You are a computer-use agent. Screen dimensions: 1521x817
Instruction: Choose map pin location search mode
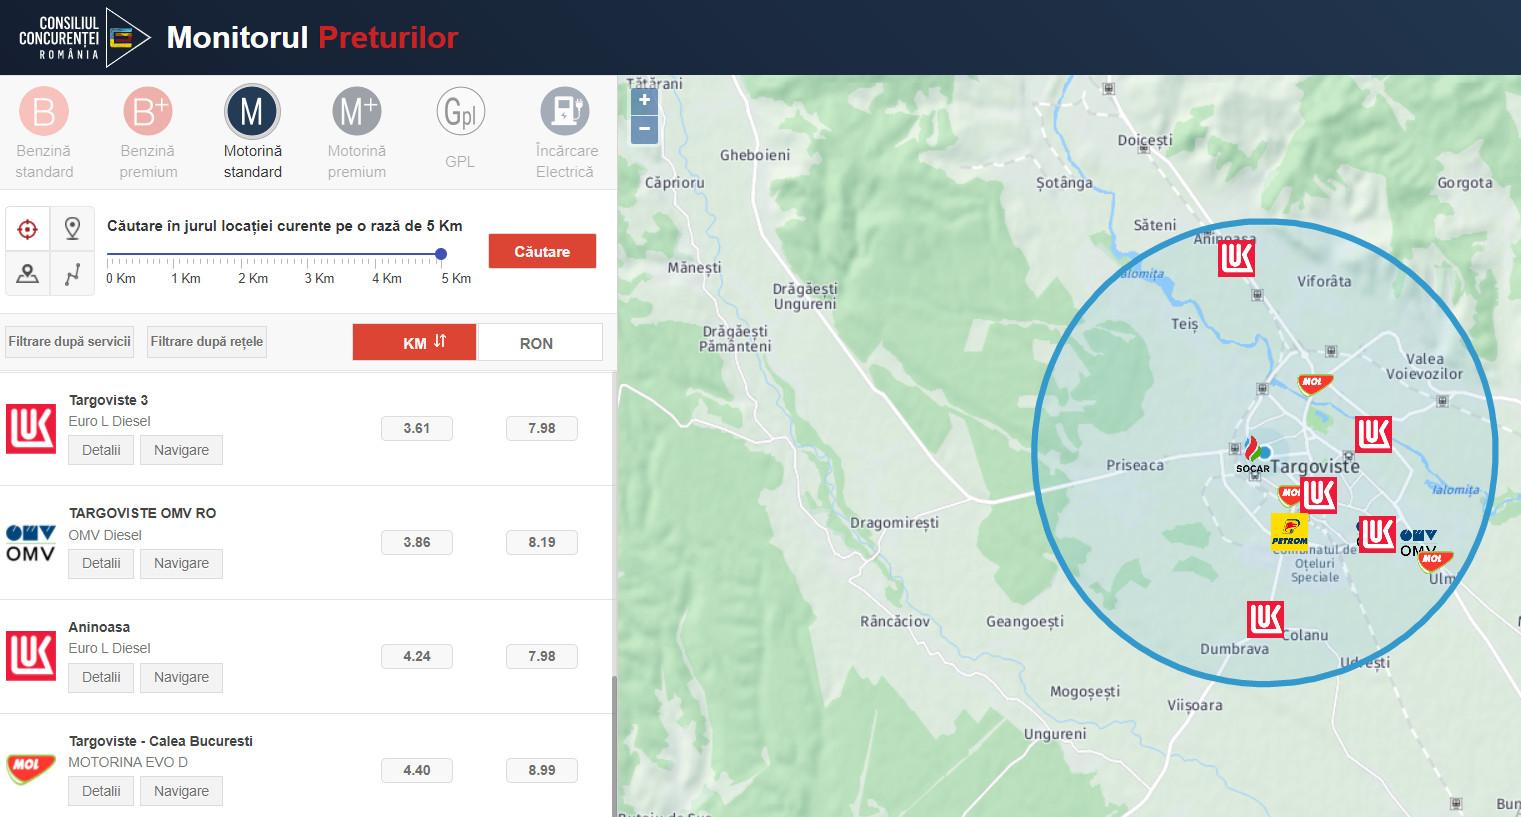(72, 229)
